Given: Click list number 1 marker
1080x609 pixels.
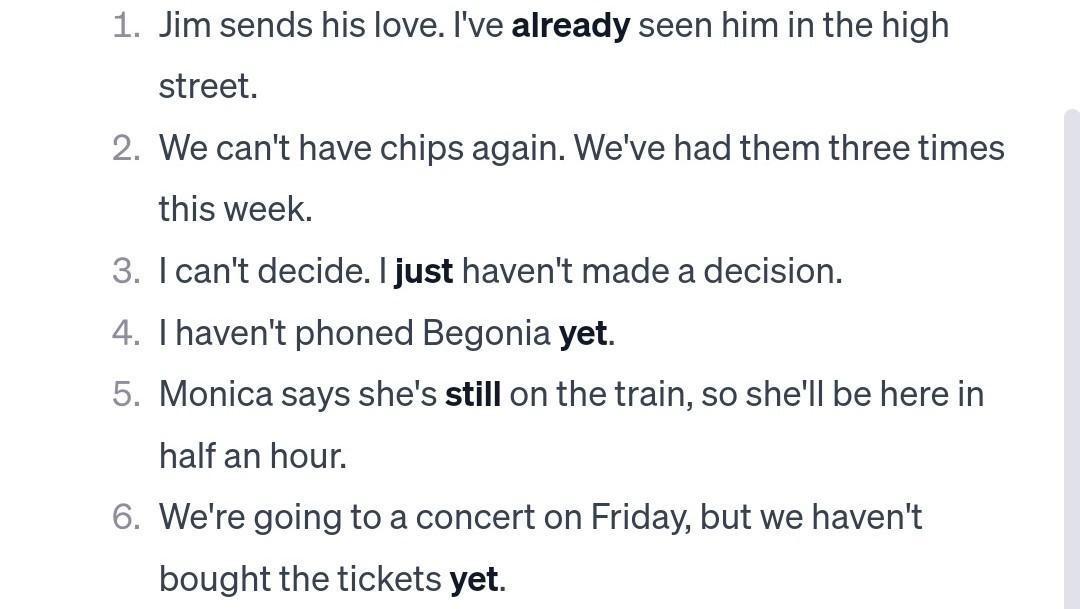Looking at the screenshot, I should (x=126, y=26).
